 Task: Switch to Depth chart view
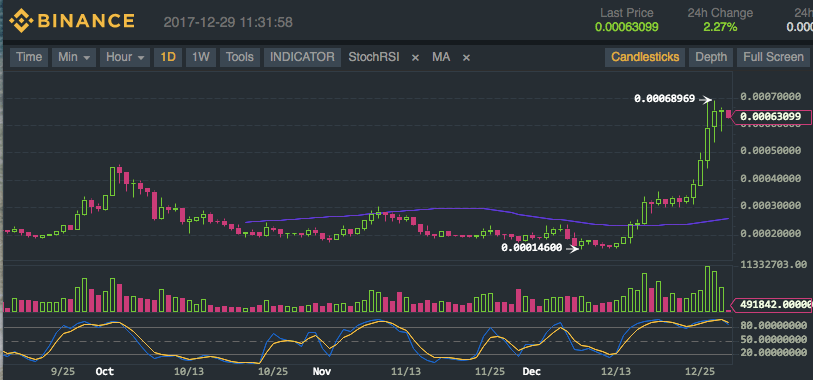tap(711, 57)
